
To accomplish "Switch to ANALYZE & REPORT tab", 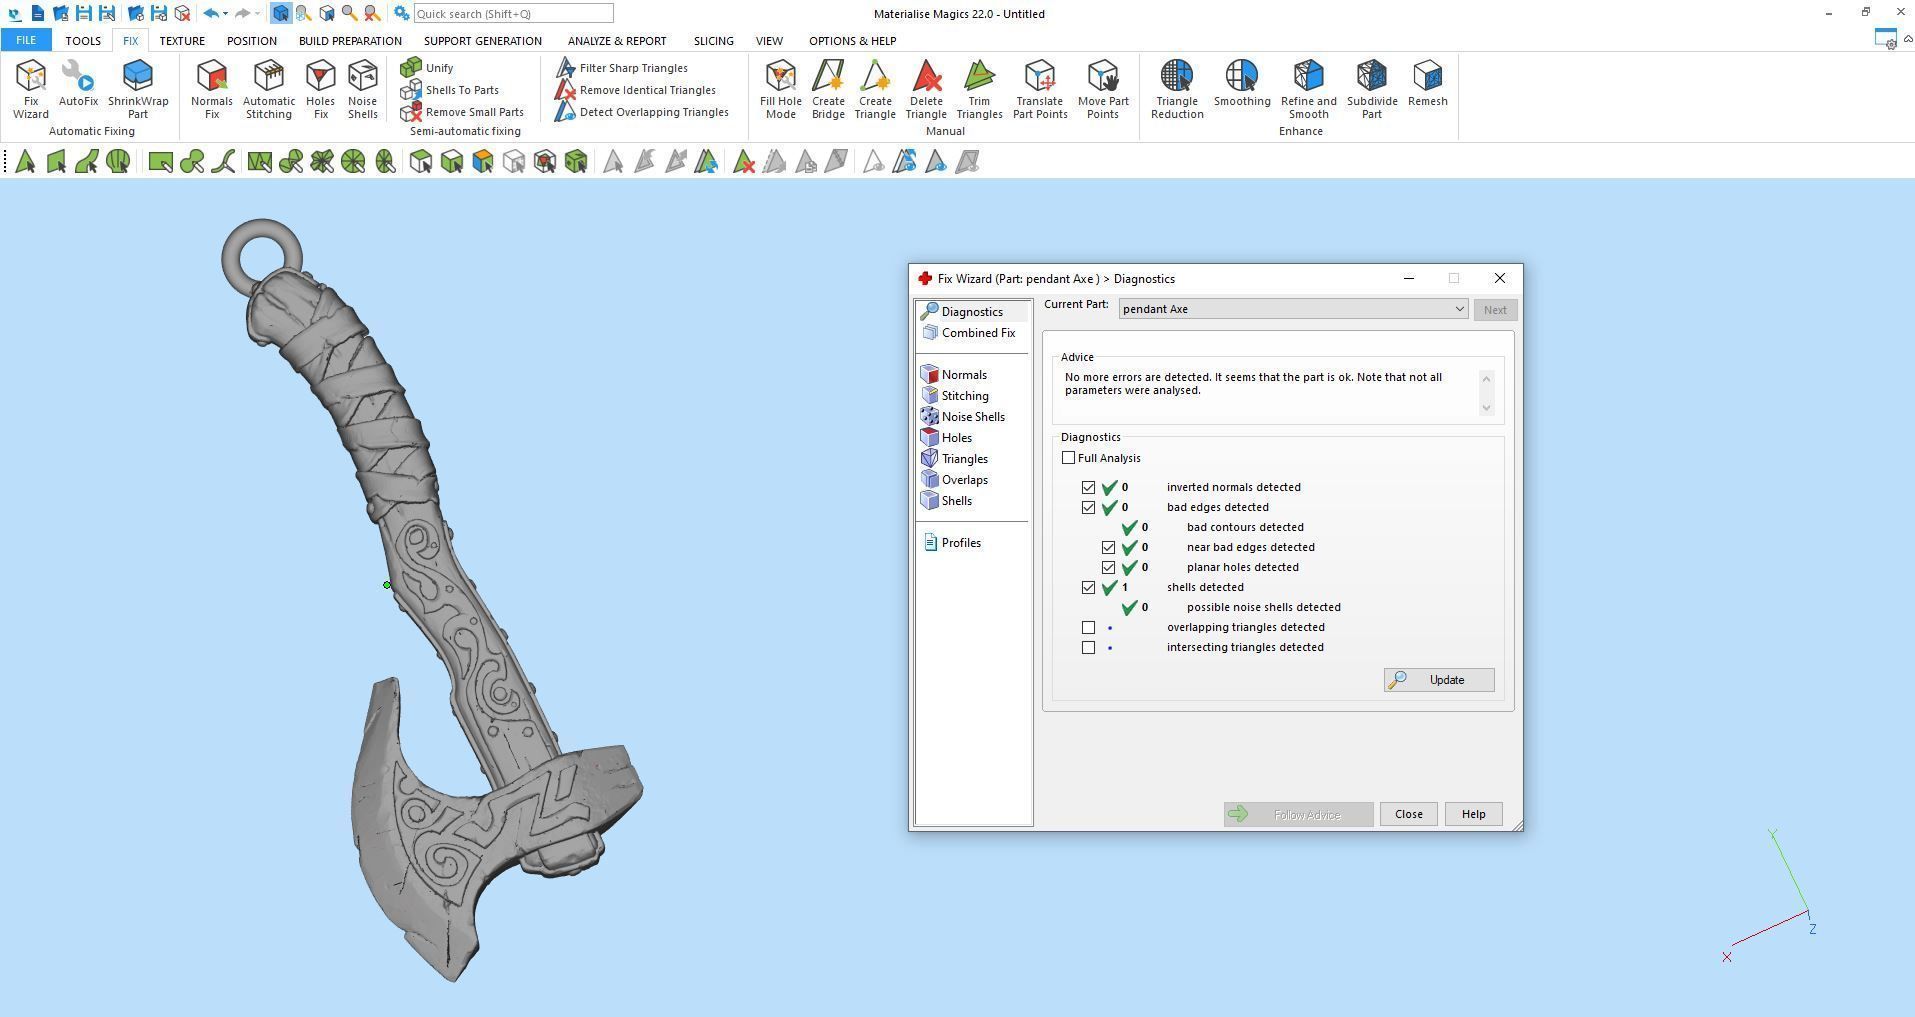I will click(617, 41).
